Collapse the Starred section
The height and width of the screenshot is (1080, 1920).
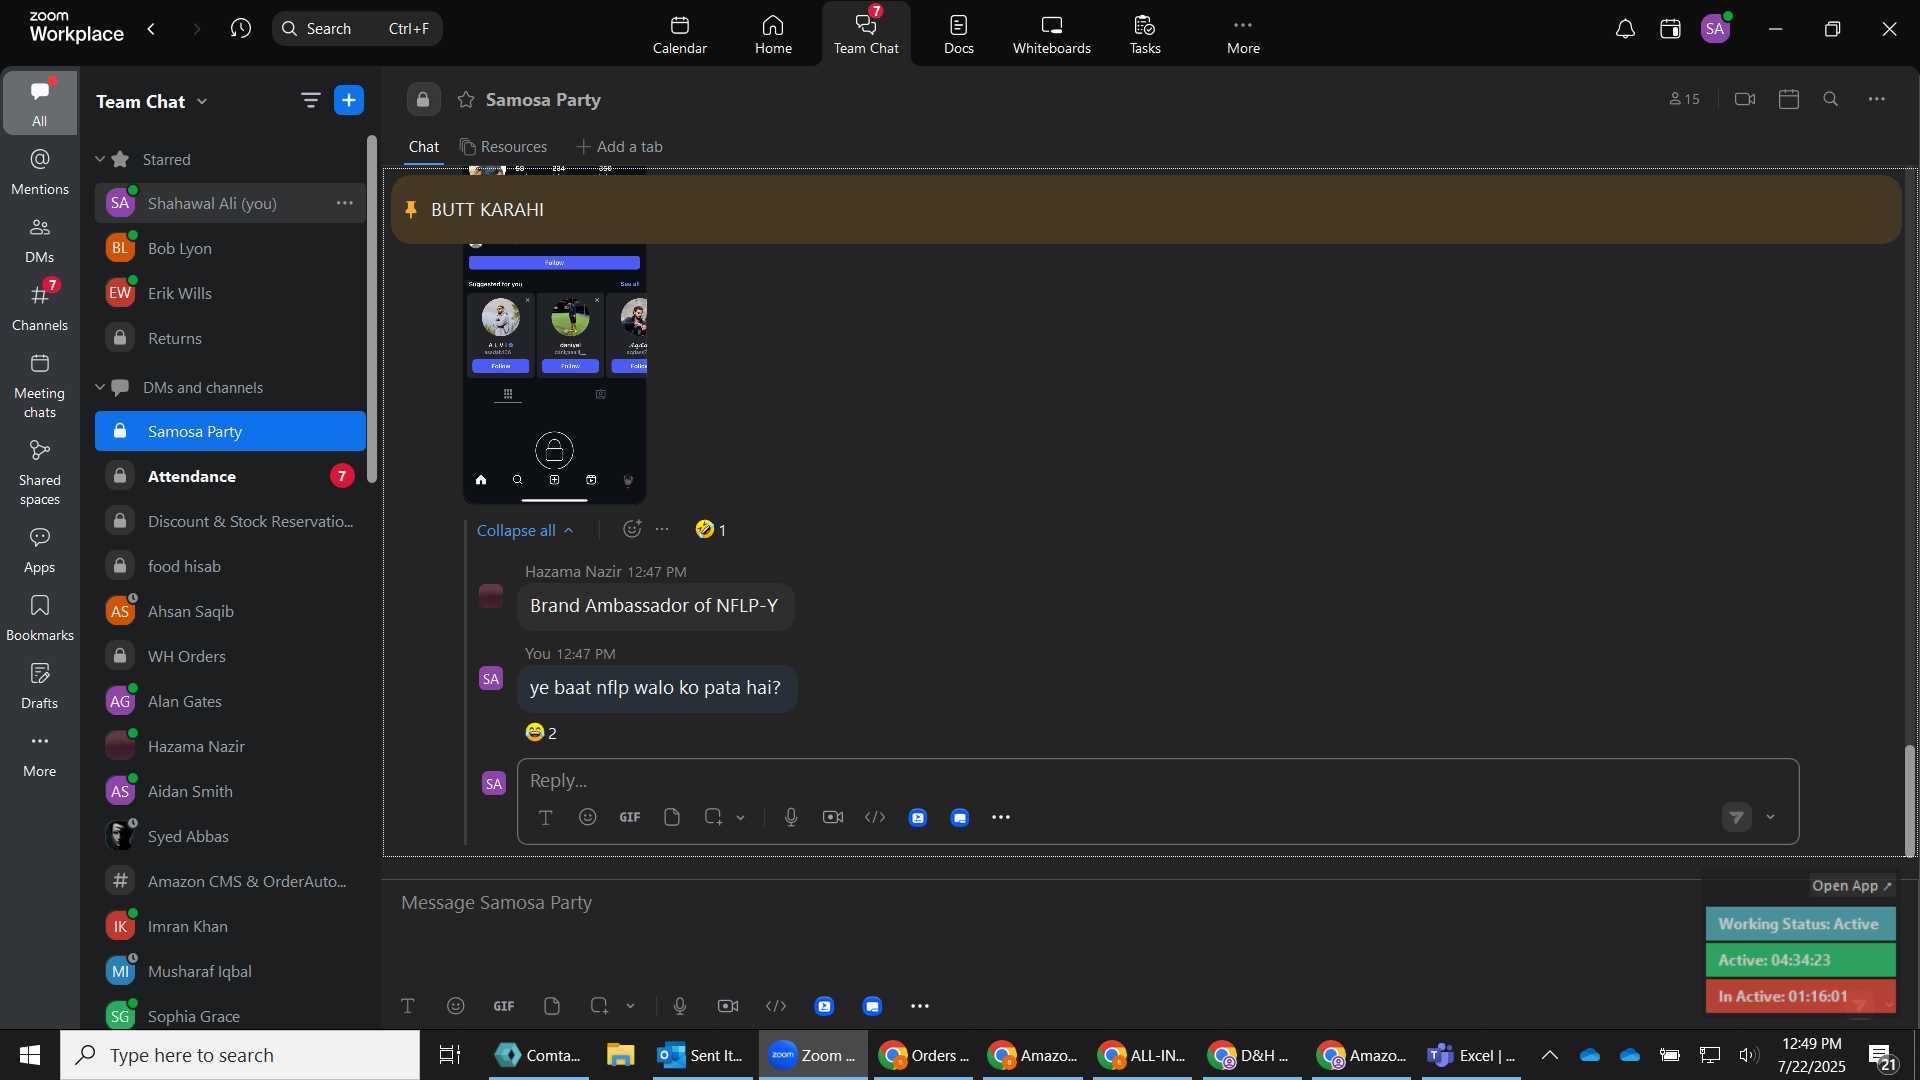point(100,159)
